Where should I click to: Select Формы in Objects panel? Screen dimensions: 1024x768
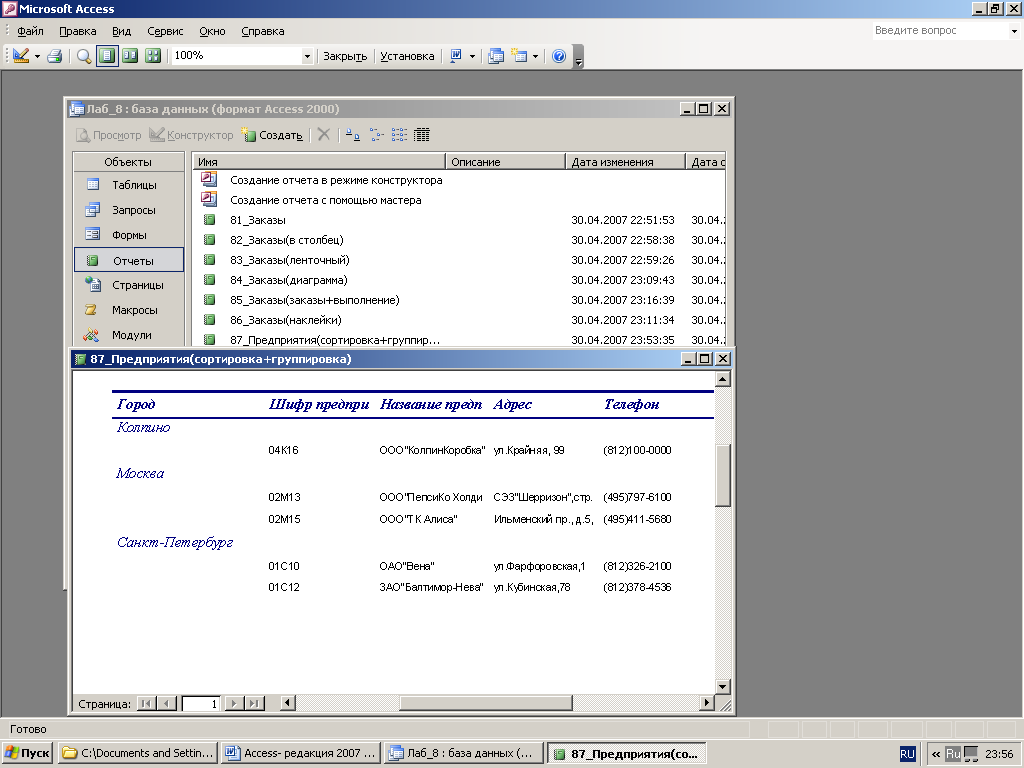coord(128,235)
